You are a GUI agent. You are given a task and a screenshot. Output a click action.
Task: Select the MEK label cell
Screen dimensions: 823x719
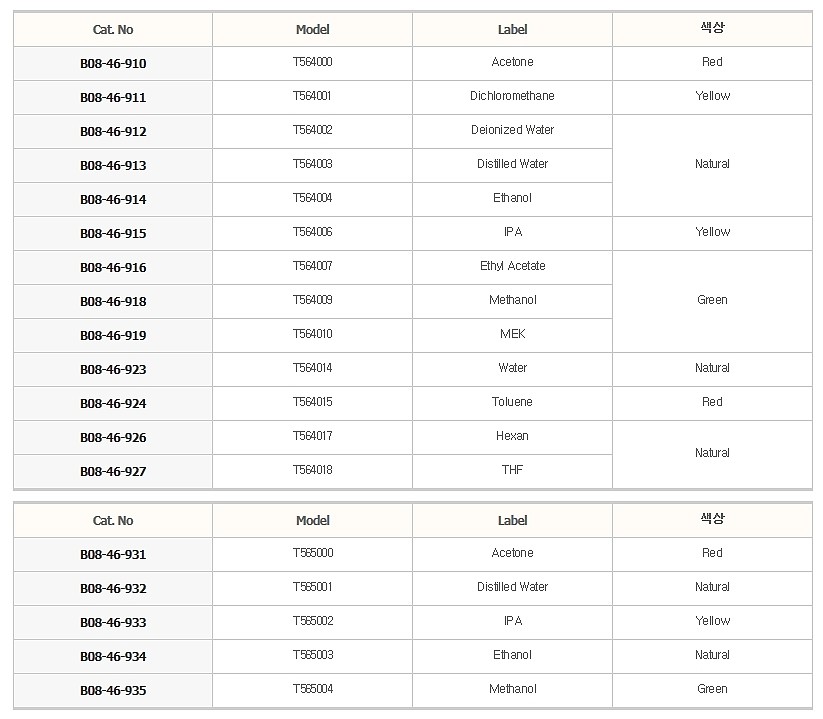tap(512, 334)
